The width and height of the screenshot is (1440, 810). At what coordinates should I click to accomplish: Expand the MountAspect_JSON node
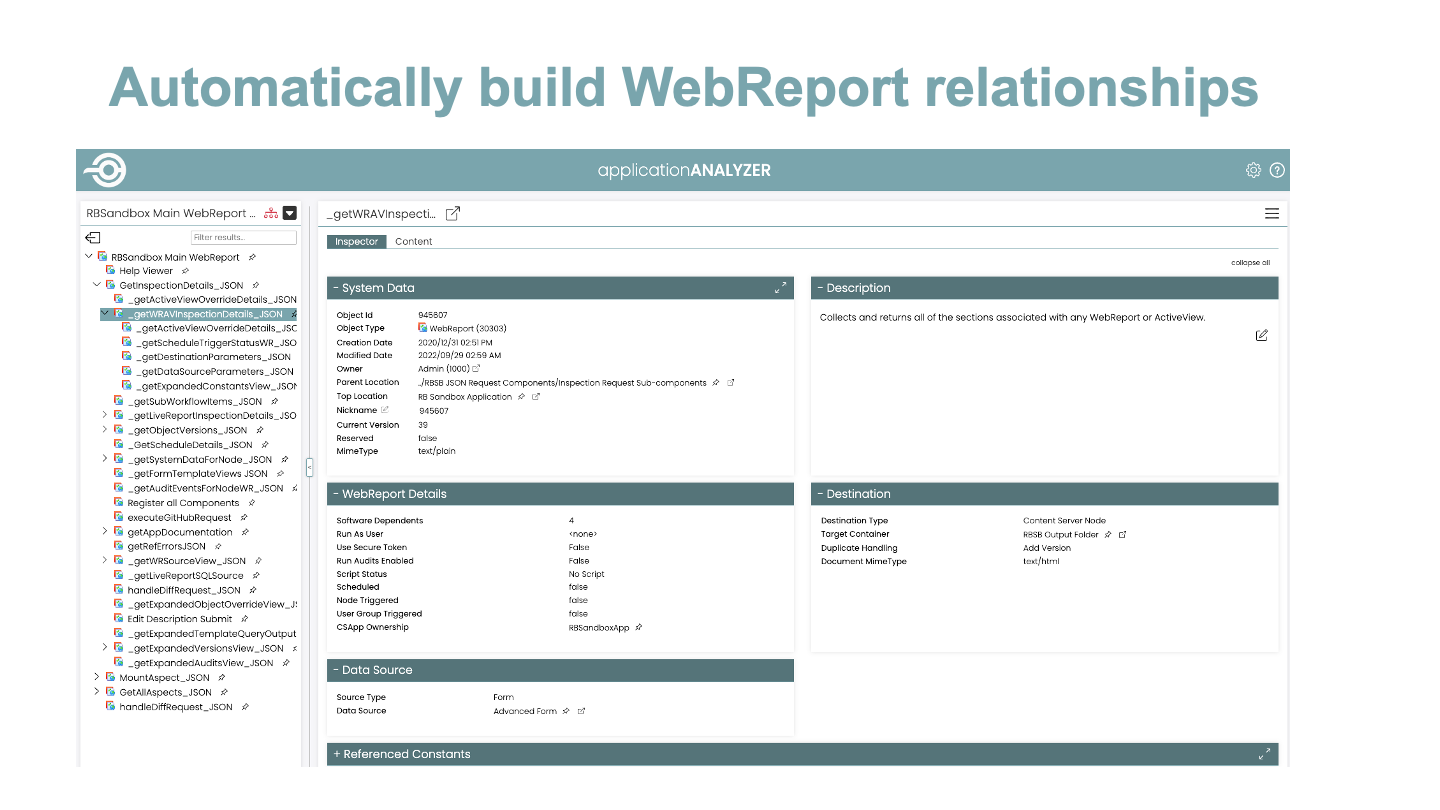(x=97, y=677)
